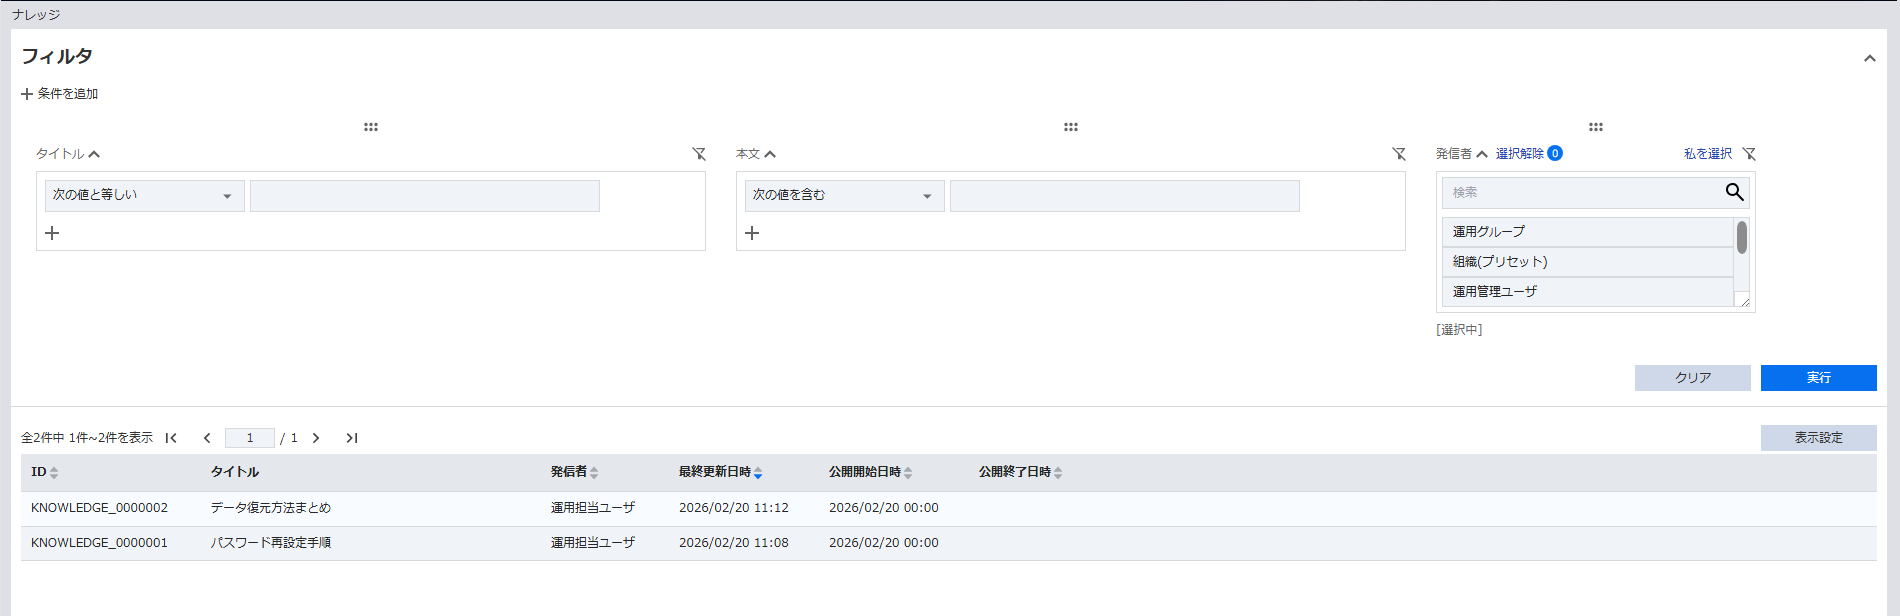Go to the last results page

[352, 438]
